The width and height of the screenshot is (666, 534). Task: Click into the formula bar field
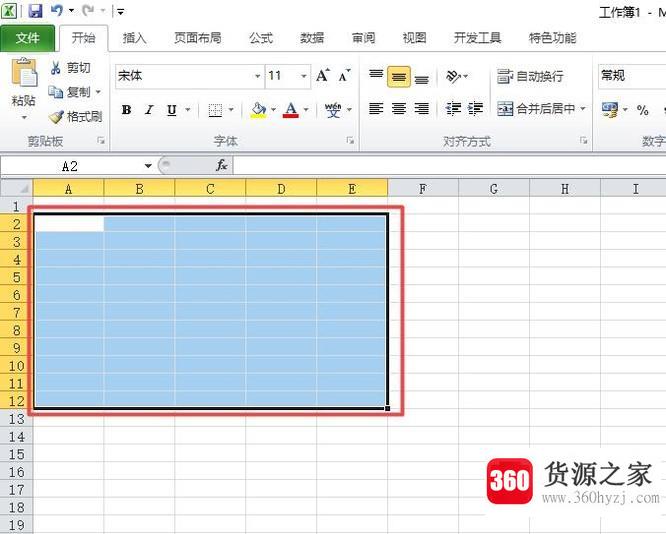point(449,165)
